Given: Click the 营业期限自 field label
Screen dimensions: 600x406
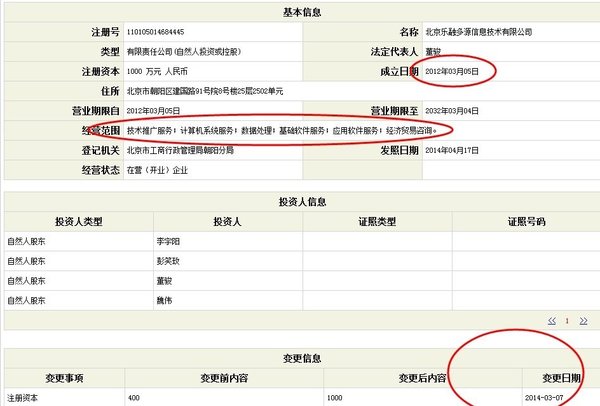Looking at the screenshot, I should coord(96,111).
